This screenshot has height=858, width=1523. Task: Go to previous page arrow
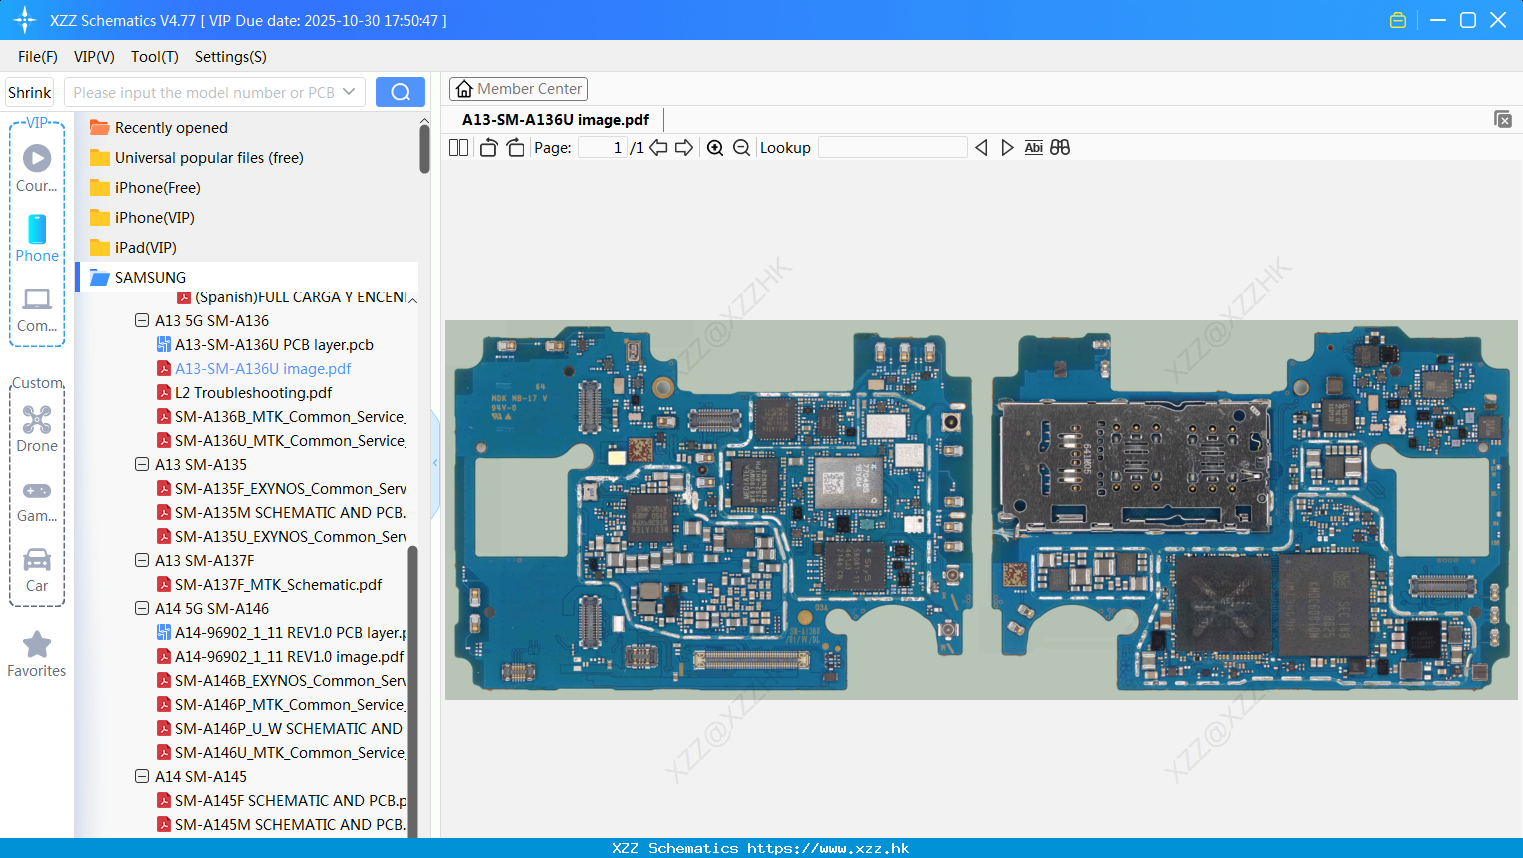(658, 148)
